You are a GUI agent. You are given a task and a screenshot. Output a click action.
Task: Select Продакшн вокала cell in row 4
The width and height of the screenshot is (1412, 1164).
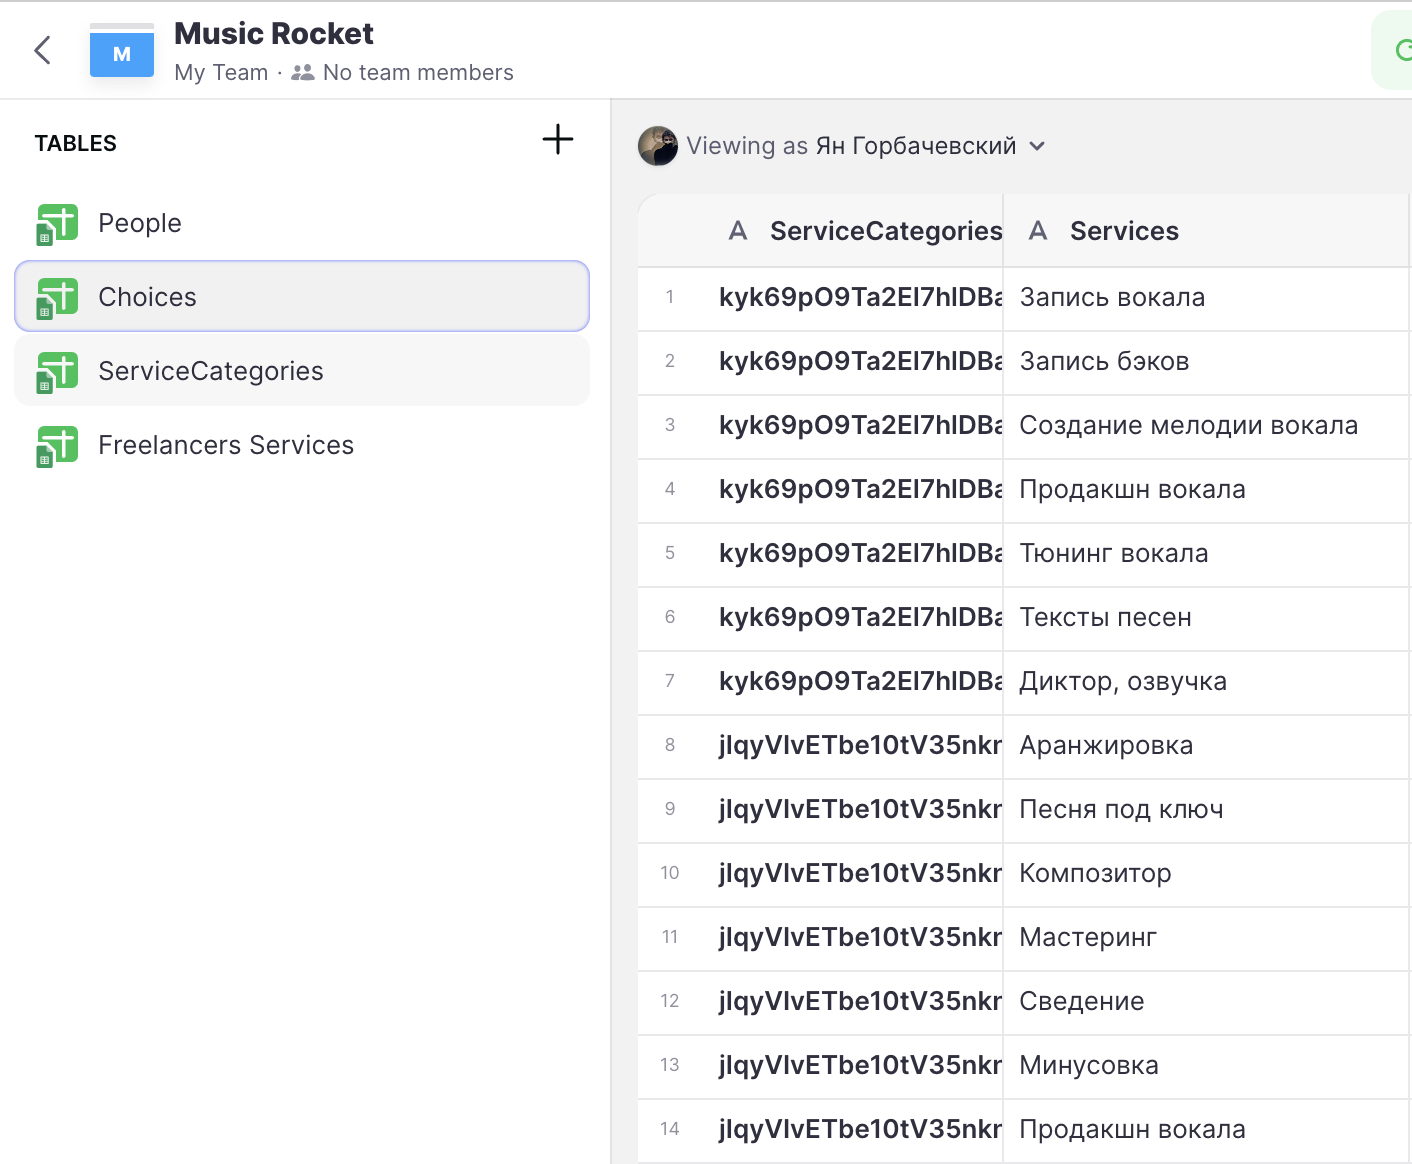coord(1206,490)
